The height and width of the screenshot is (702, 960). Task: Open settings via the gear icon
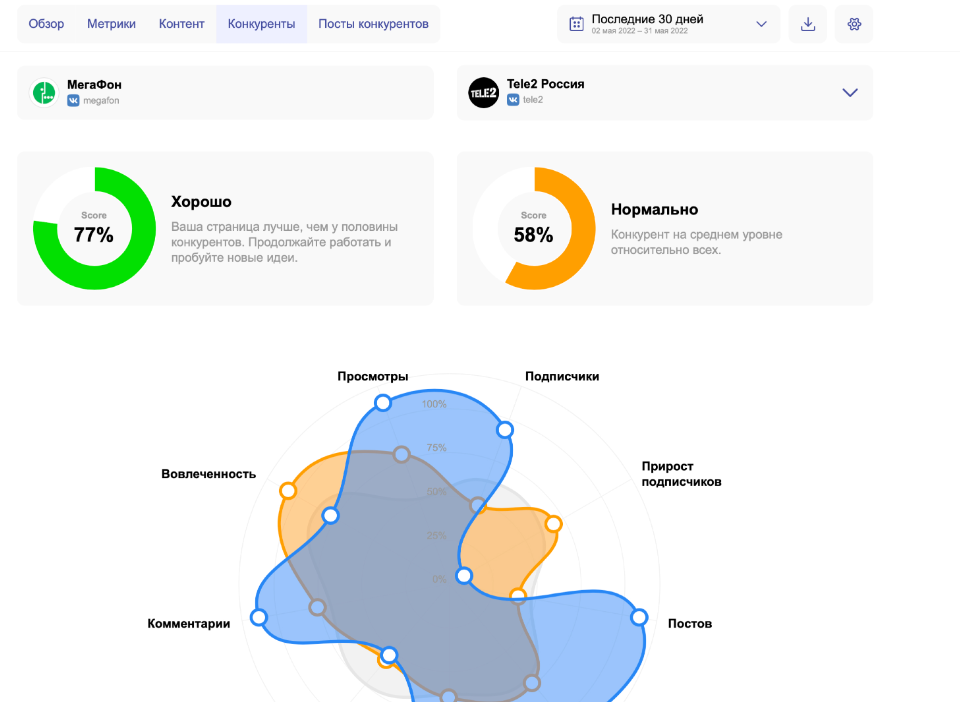(x=854, y=24)
